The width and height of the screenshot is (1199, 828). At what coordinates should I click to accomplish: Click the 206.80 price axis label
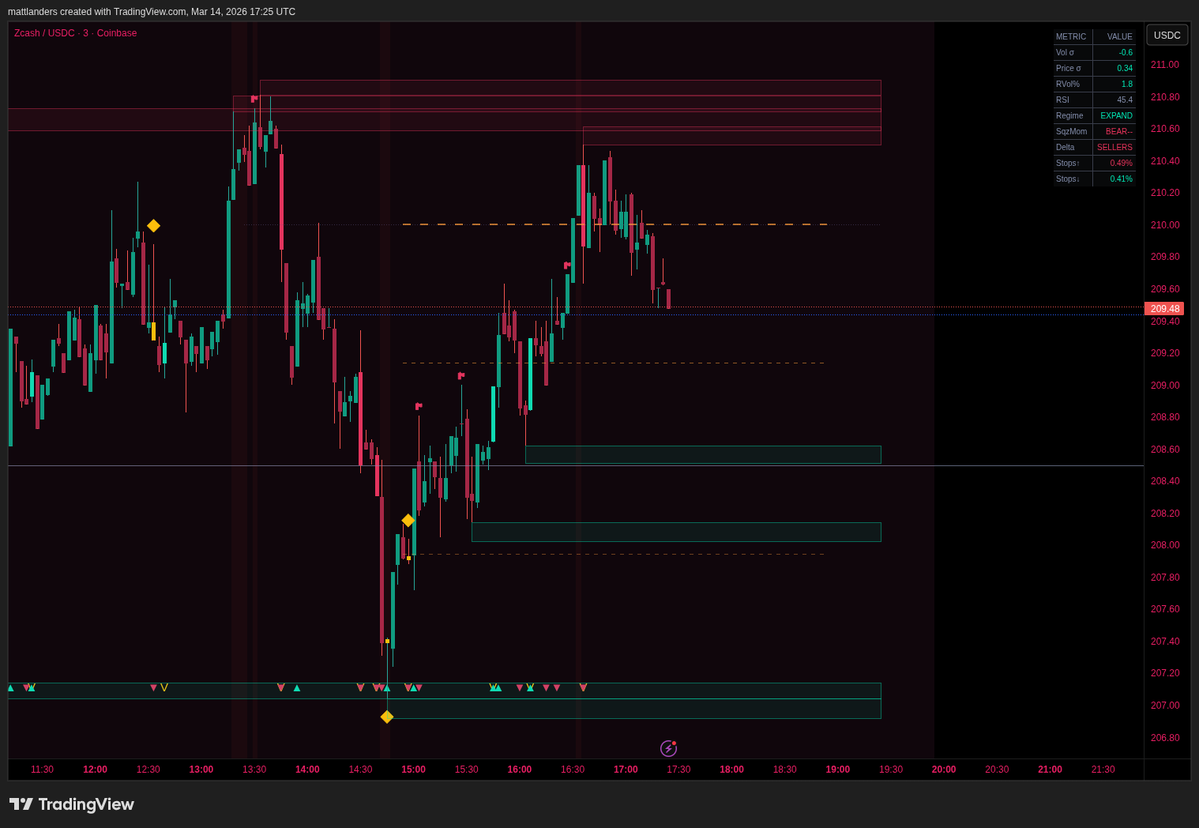coord(1165,738)
